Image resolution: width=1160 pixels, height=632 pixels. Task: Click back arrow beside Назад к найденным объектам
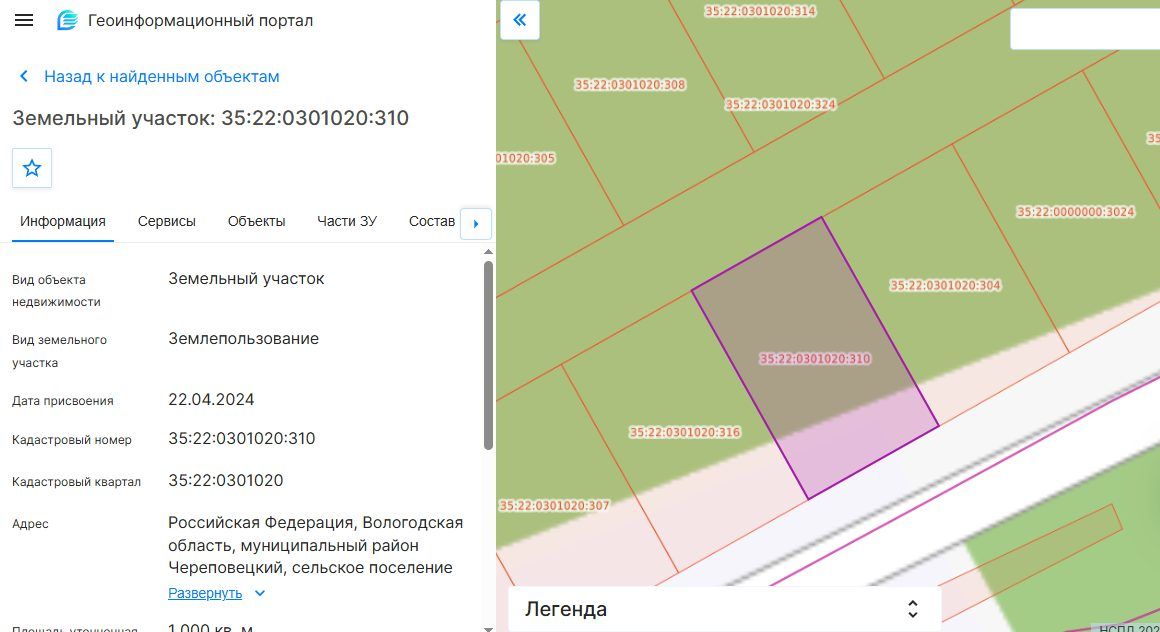click(x=24, y=76)
